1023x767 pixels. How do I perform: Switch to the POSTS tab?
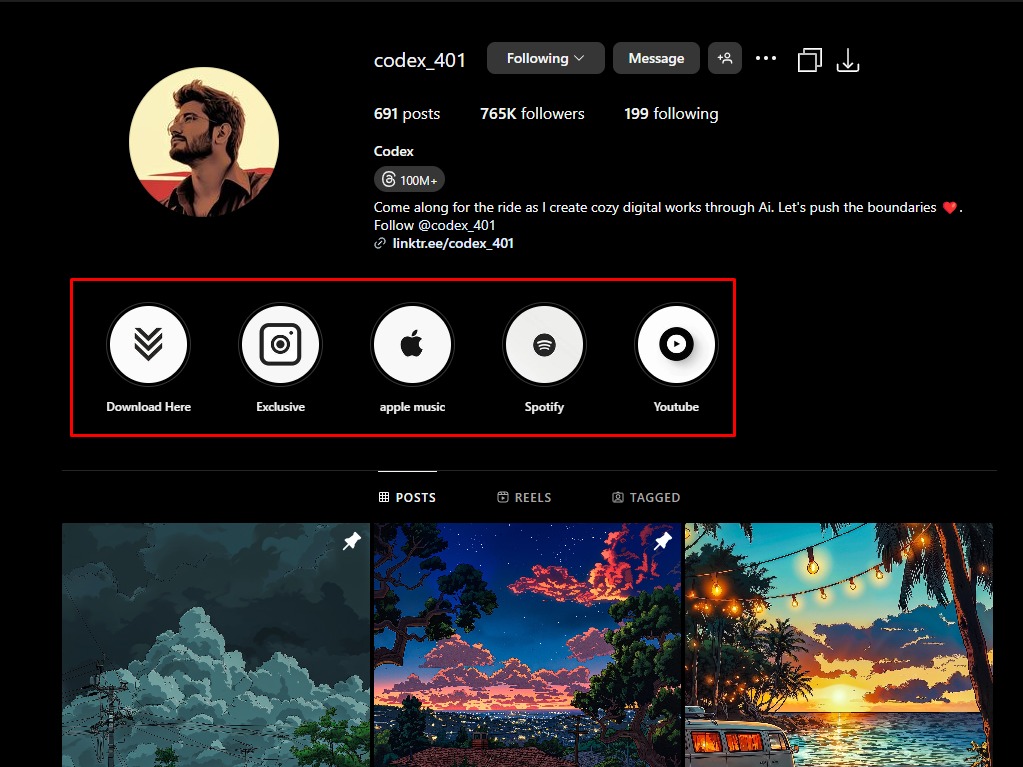(407, 498)
